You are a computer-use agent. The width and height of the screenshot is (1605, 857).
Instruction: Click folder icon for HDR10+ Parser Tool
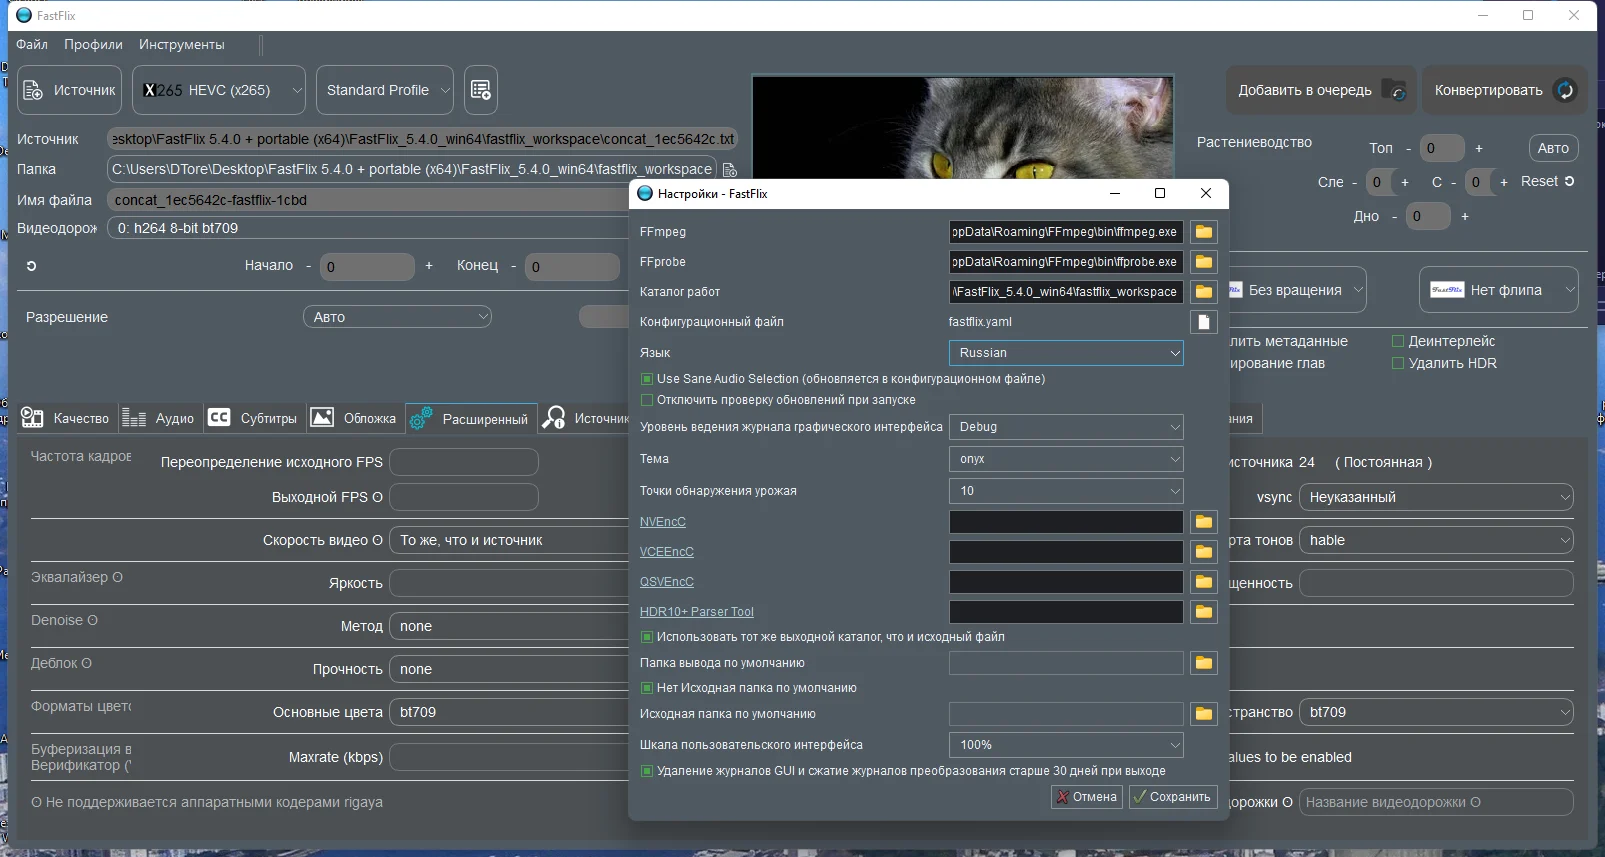pyautogui.click(x=1204, y=612)
